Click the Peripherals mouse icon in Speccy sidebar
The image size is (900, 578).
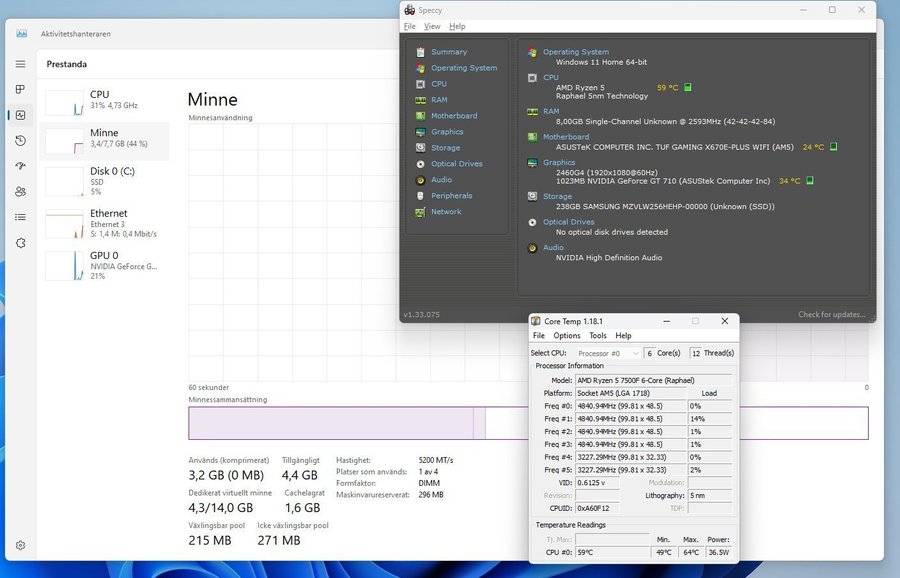(x=420, y=196)
